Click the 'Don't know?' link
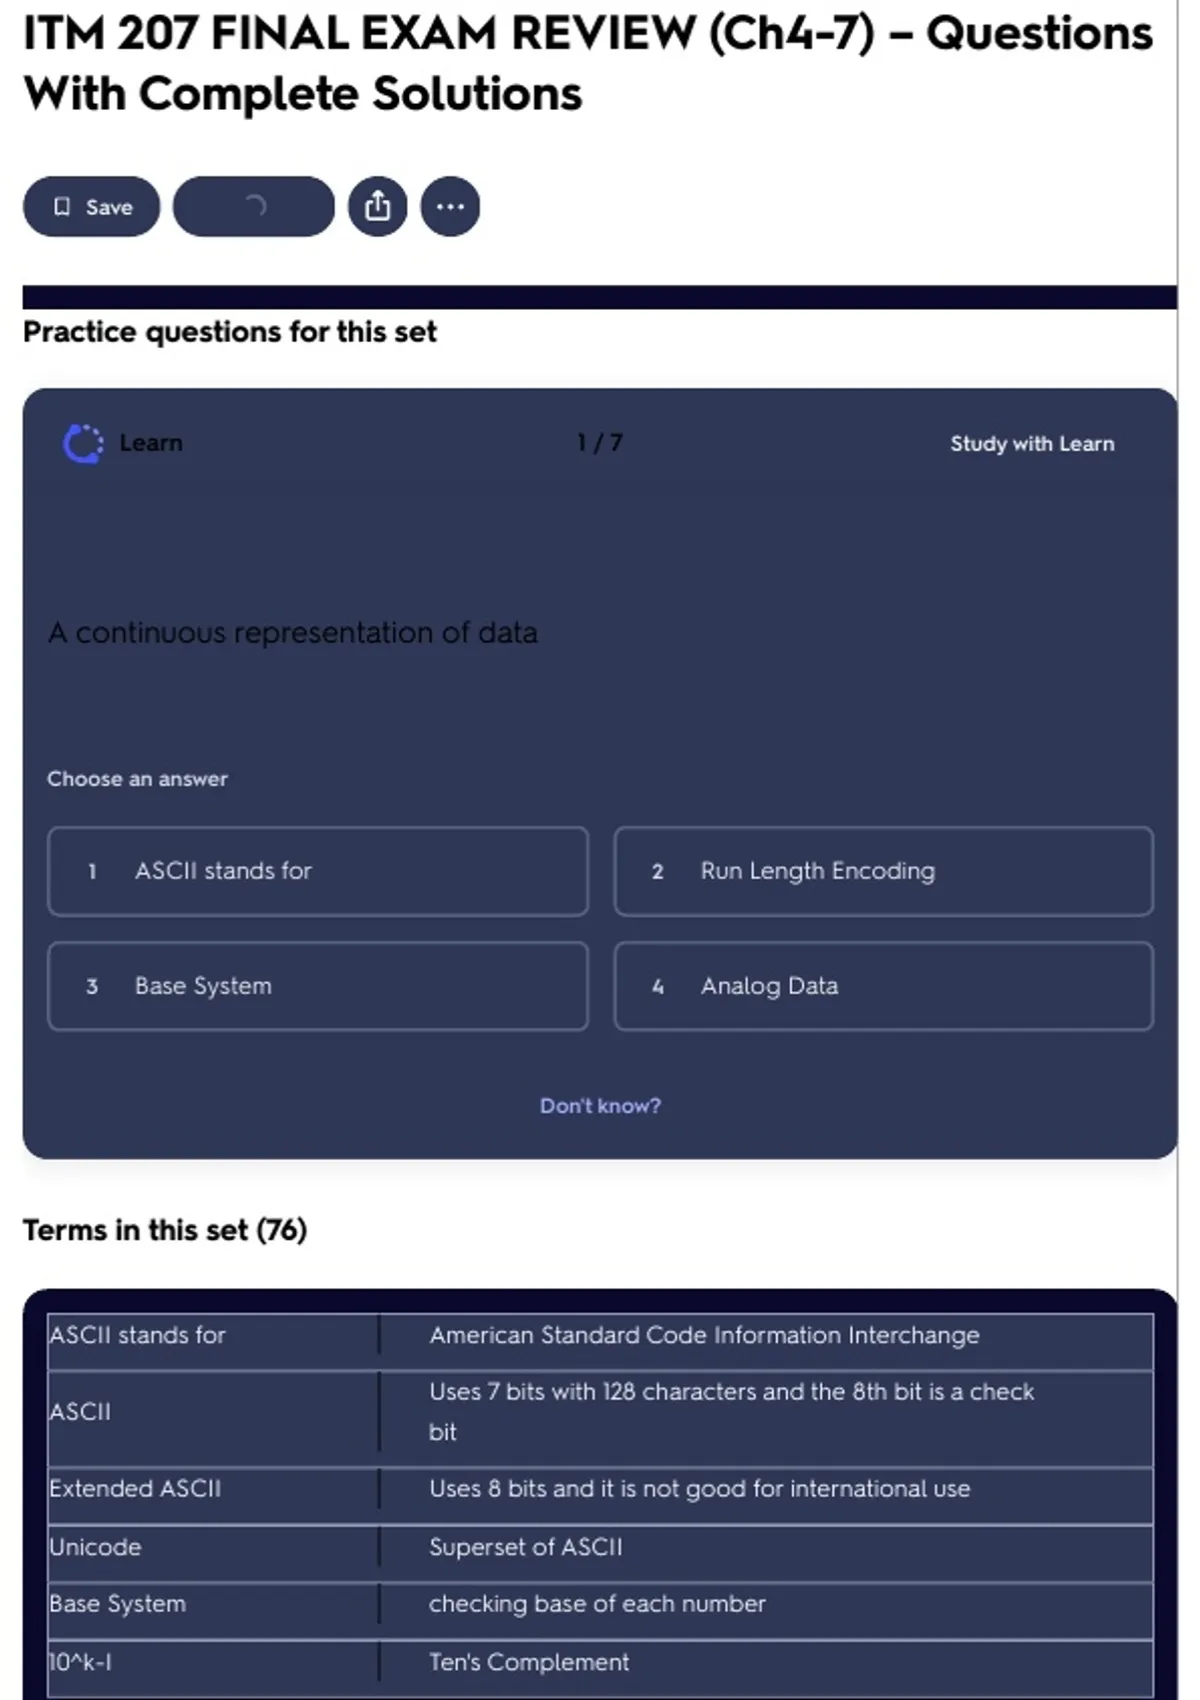The height and width of the screenshot is (1700, 1200). [600, 1106]
